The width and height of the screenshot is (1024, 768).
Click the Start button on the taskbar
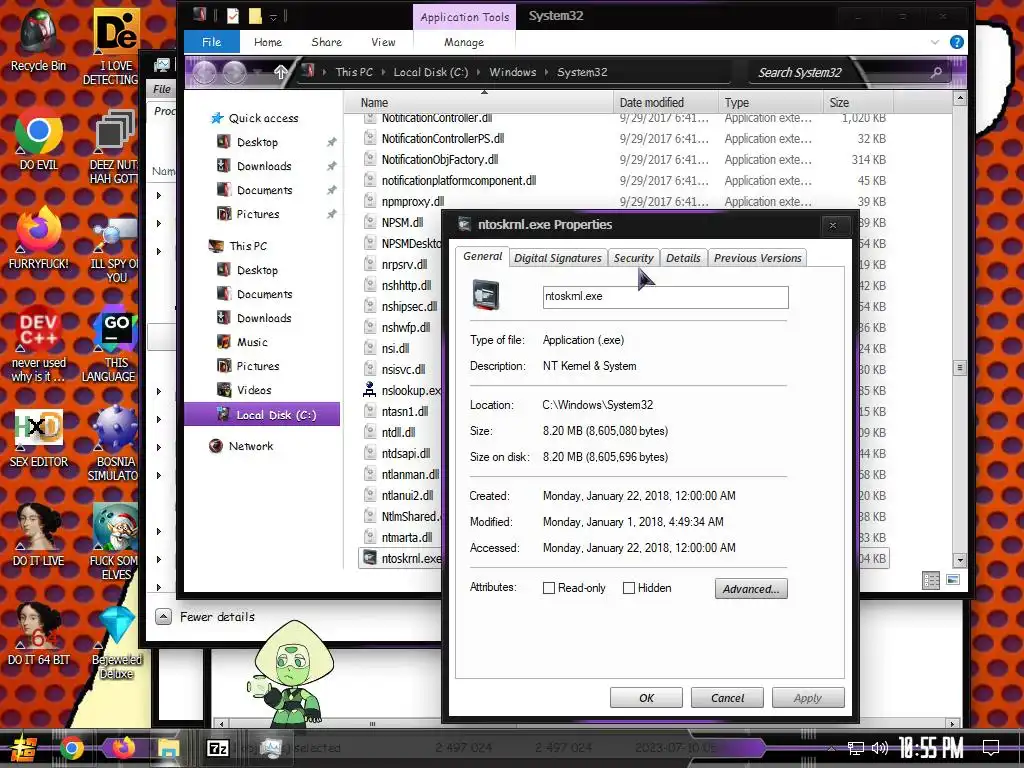click(x=22, y=748)
